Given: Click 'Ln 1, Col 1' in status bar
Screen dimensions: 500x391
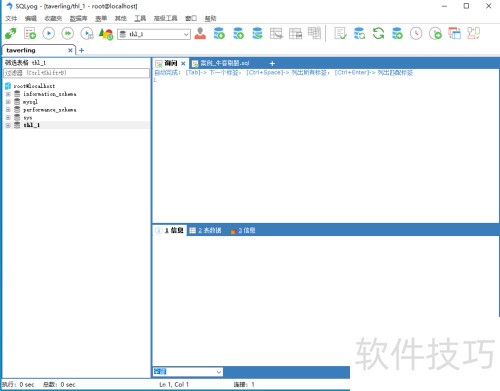Looking at the screenshot, I should point(174,385).
